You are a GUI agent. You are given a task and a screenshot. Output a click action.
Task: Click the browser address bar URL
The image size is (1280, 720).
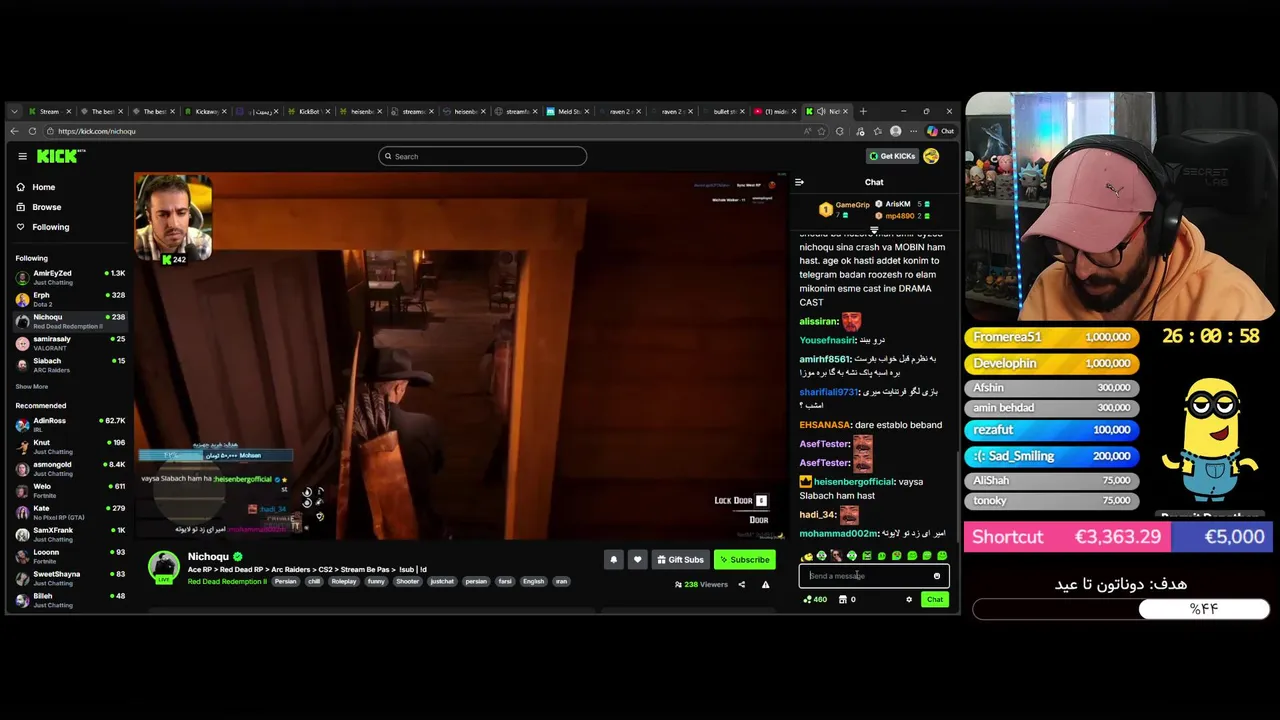97,131
